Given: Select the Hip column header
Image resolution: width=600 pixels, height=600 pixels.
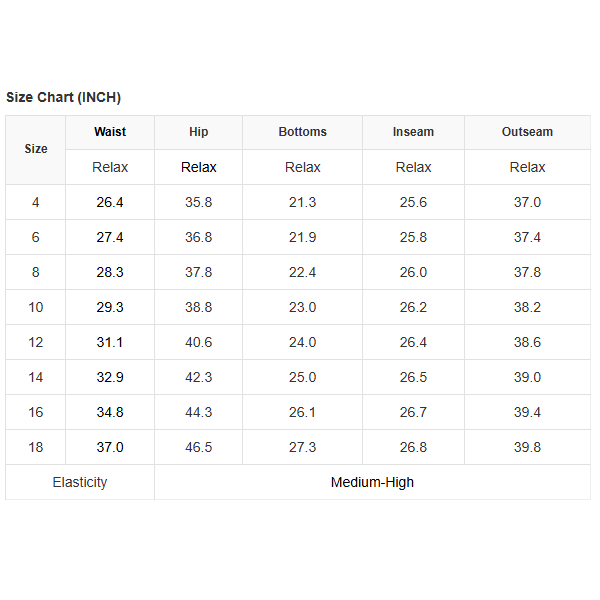Looking at the screenshot, I should pyautogui.click(x=199, y=132).
